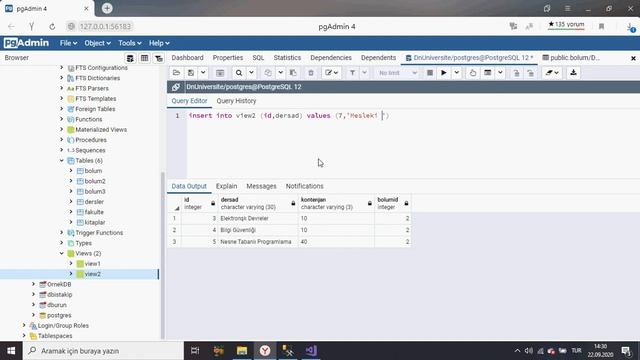Open the Tools menu
This screenshot has width=640, height=360.
click(x=129, y=43)
